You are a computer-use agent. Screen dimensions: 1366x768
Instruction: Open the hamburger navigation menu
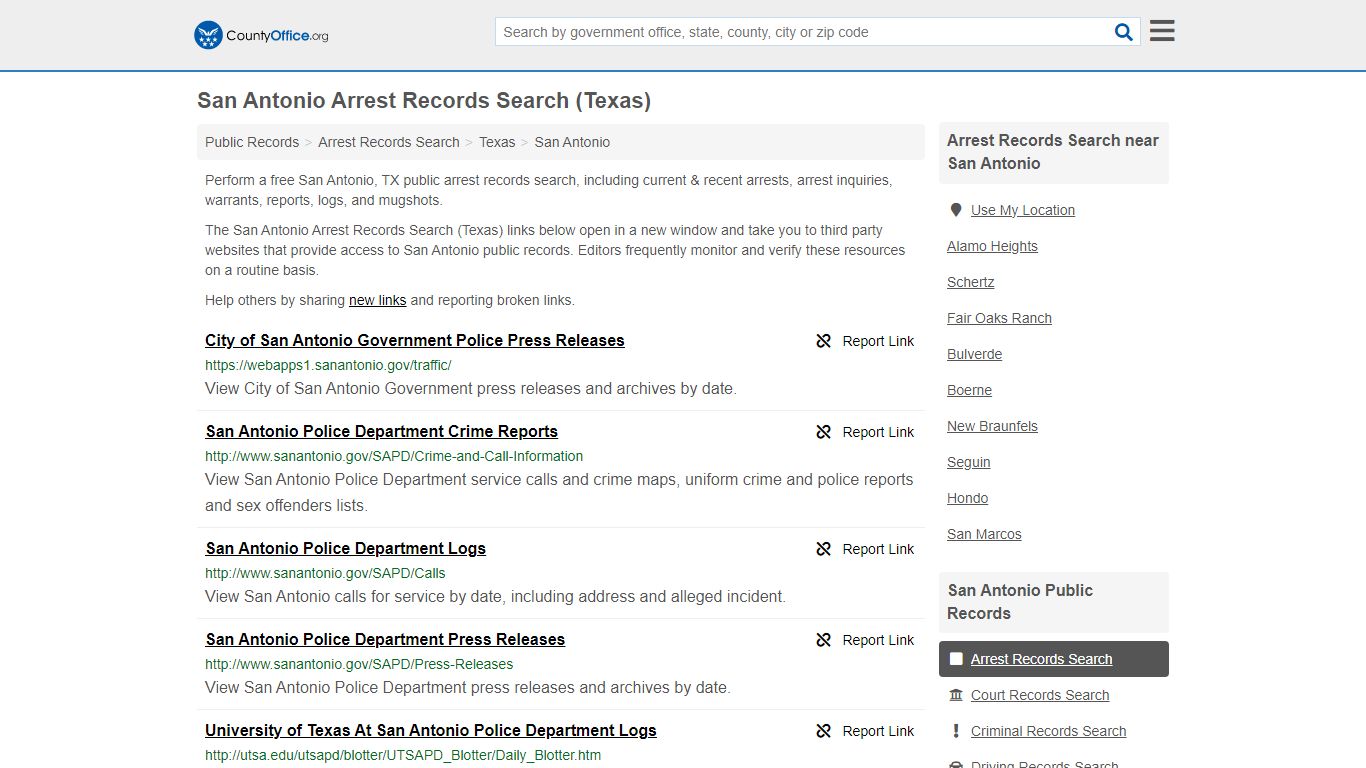tap(1161, 31)
